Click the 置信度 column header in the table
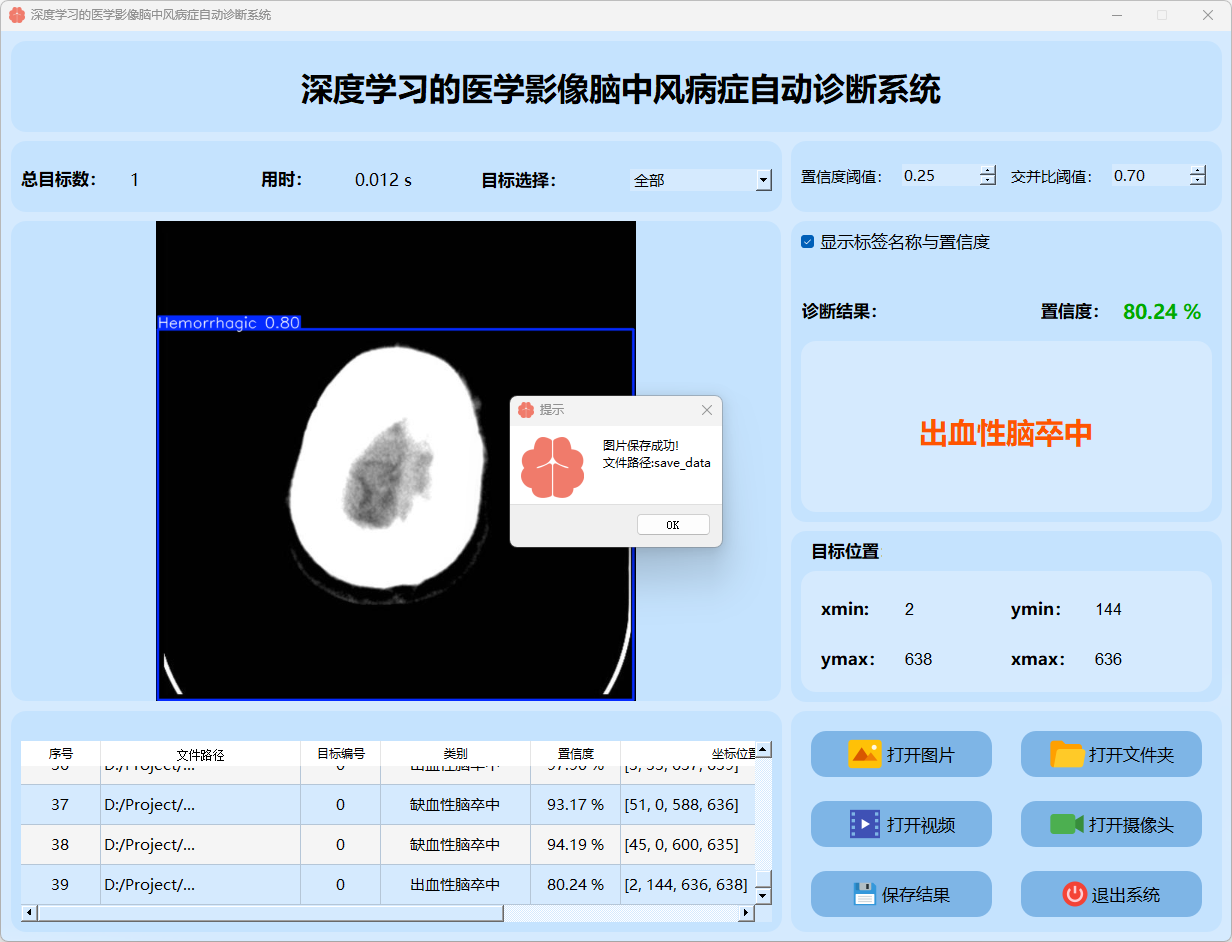The image size is (1232, 942). 575,754
